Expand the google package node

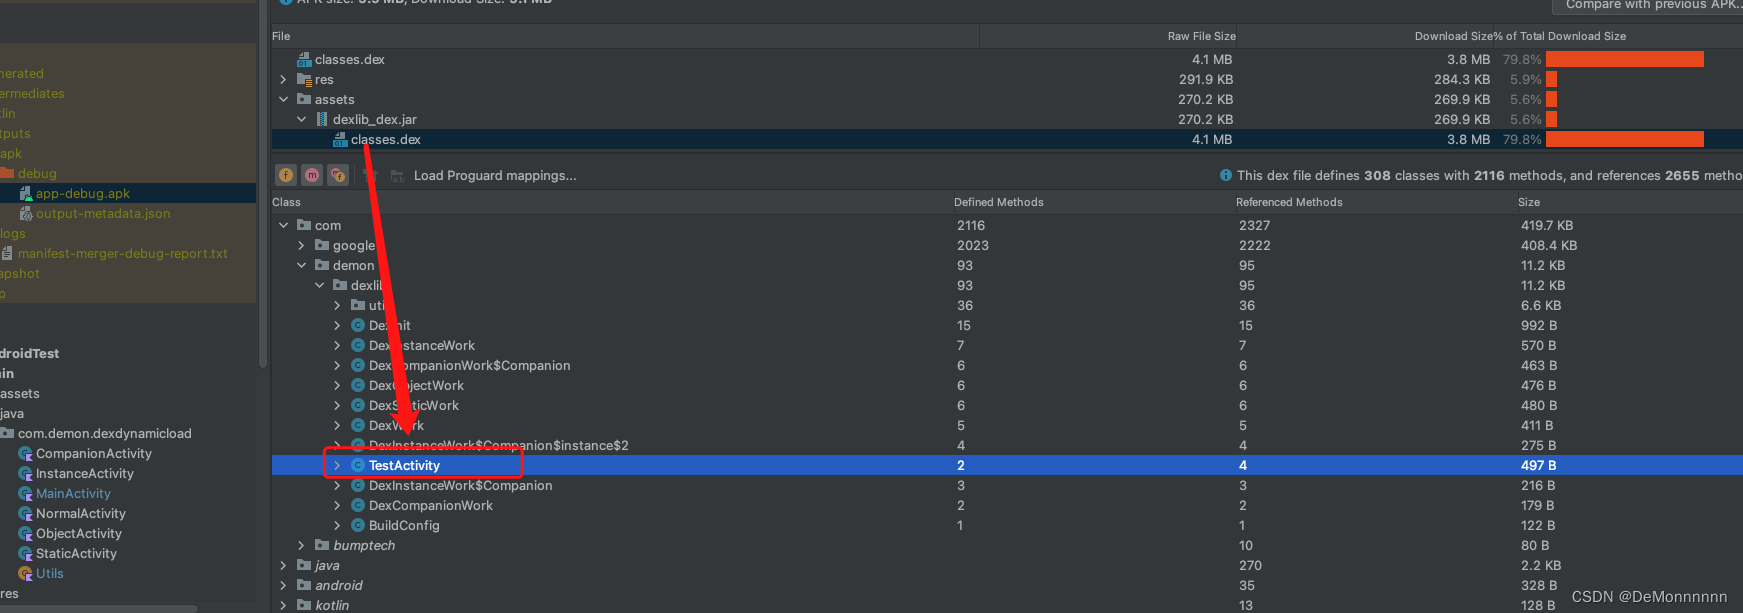301,246
